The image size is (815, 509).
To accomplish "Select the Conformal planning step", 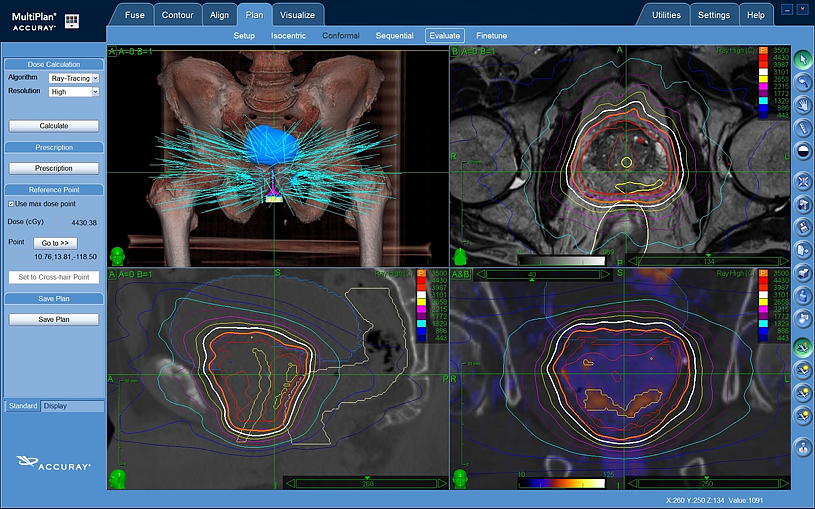I will pyautogui.click(x=340, y=35).
